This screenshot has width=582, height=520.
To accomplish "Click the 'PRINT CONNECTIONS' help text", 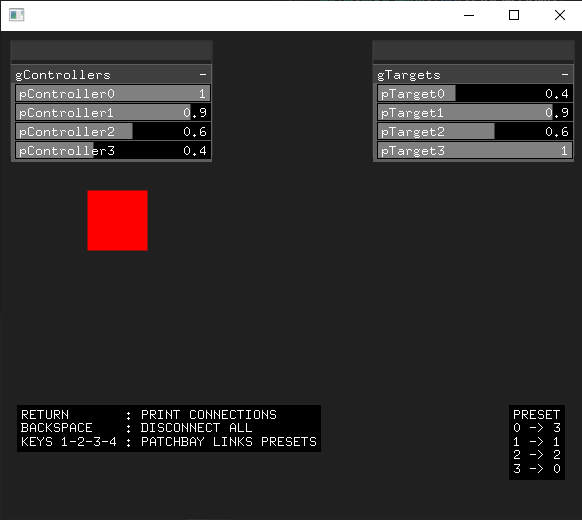I will (209, 414).
